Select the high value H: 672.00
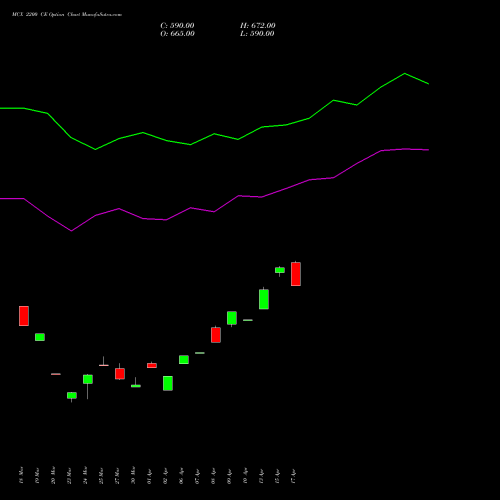Image resolution: width=500 pixels, height=500 pixels. point(258,26)
